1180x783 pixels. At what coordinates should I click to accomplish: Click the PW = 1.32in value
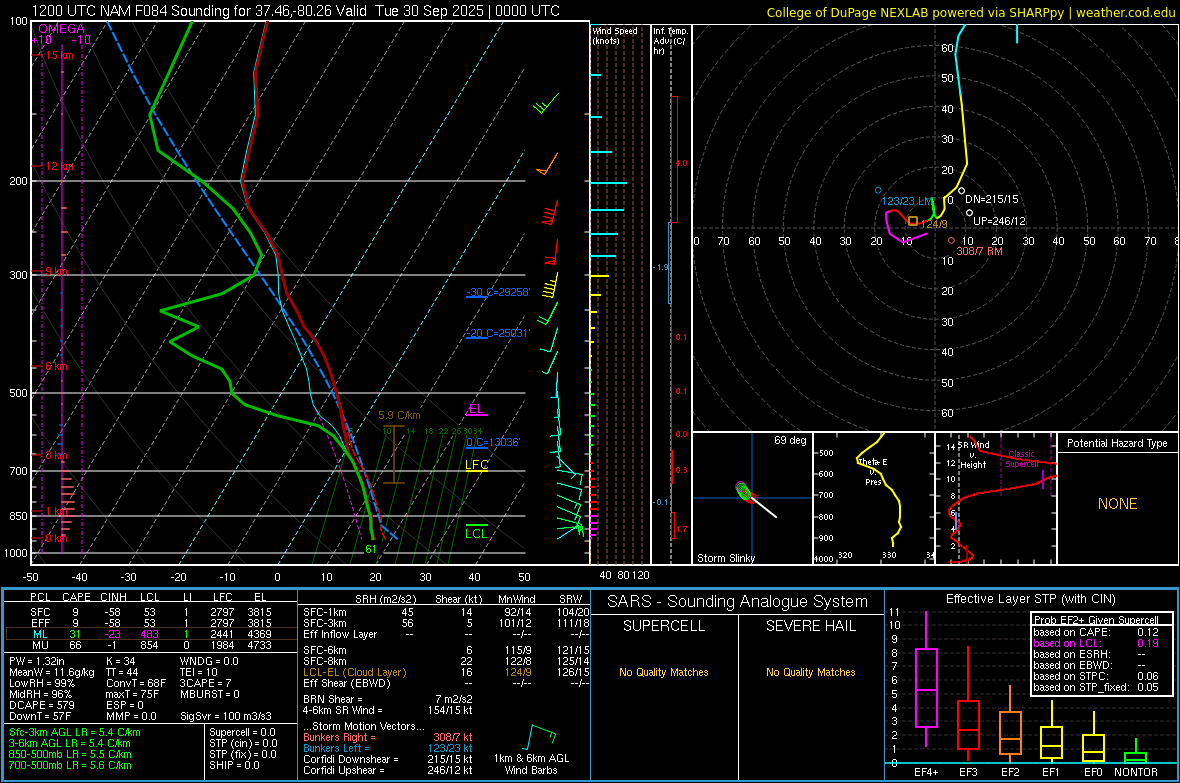point(37,661)
